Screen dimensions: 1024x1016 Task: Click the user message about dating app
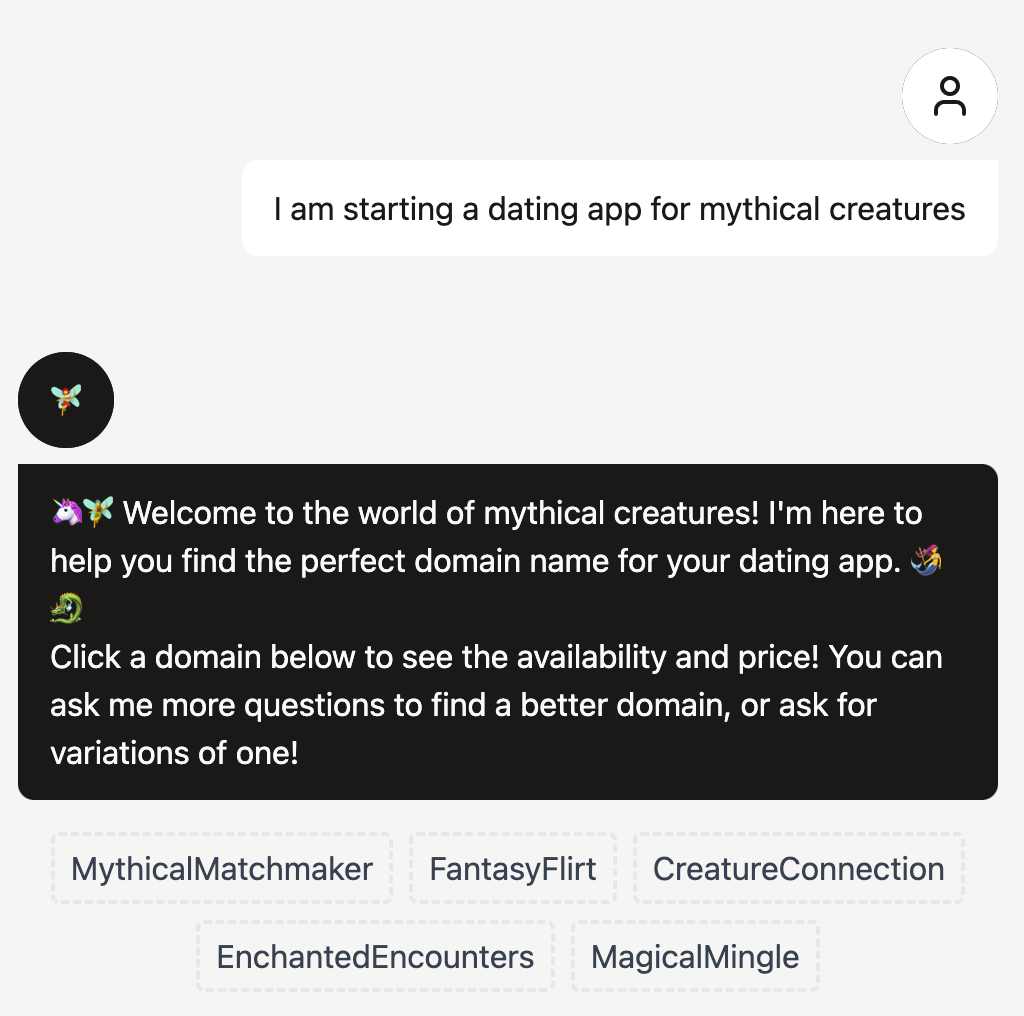coord(619,209)
